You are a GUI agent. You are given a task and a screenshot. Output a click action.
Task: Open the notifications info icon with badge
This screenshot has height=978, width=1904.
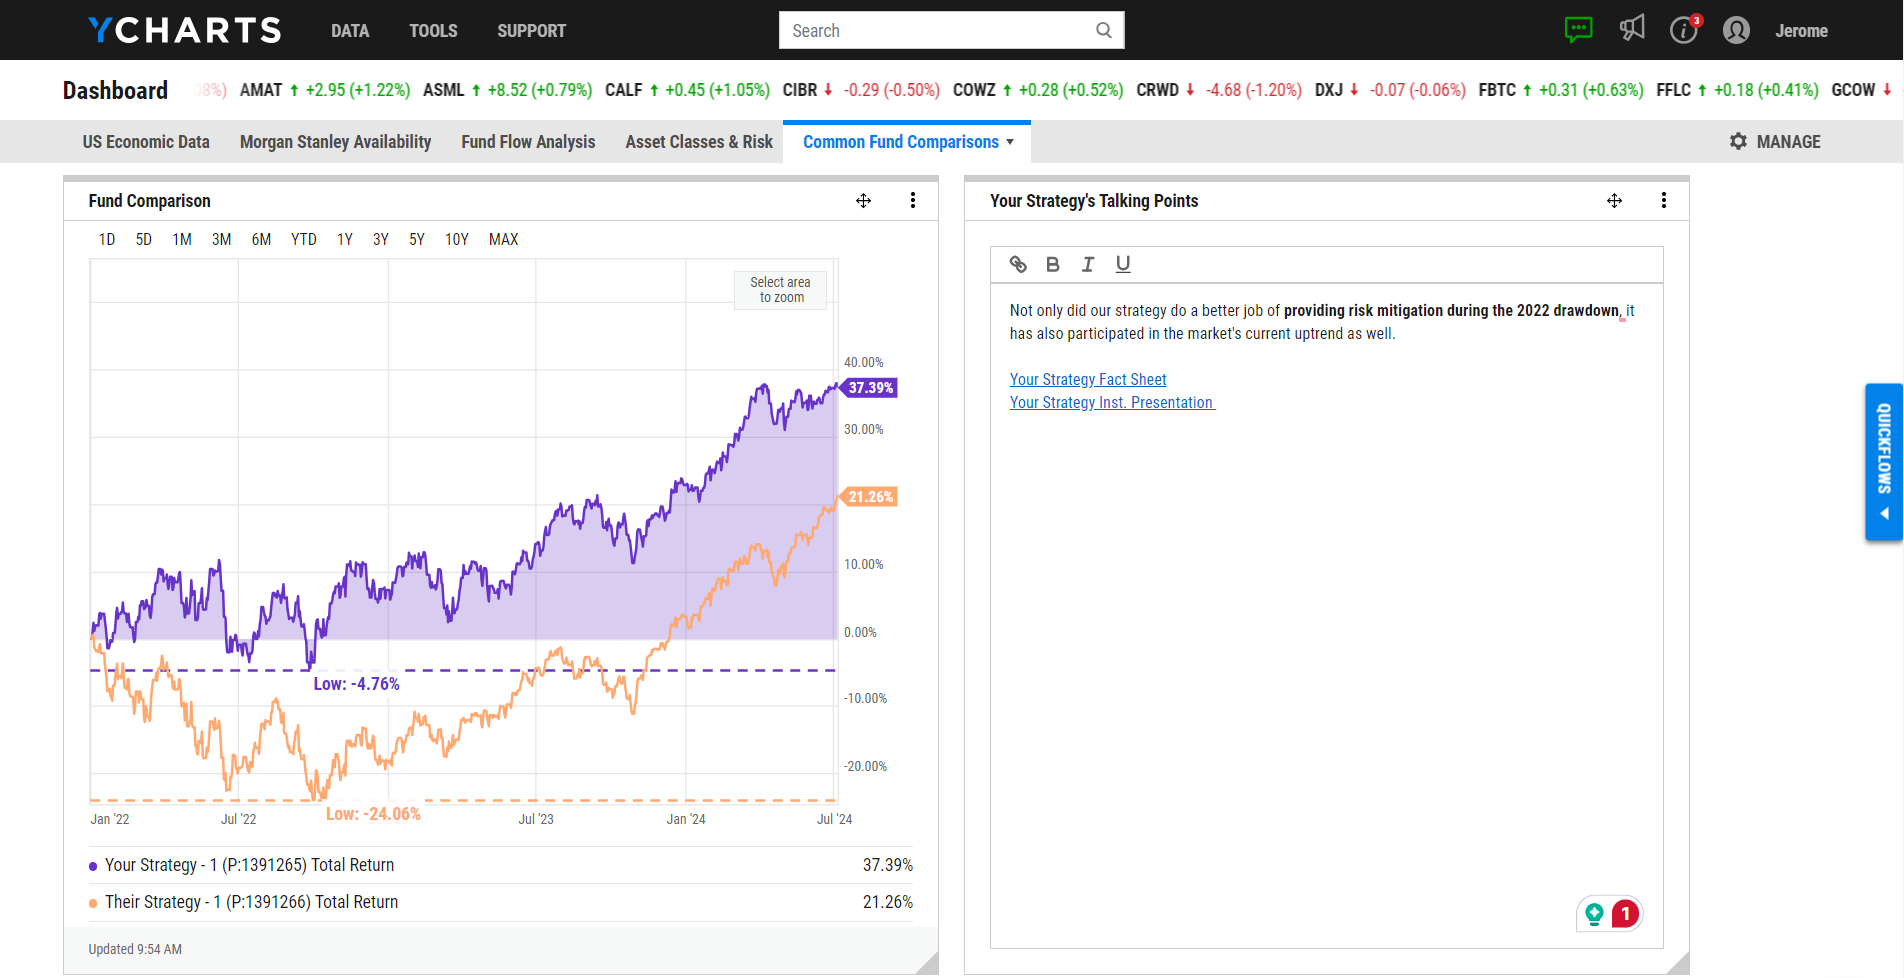(x=1684, y=30)
